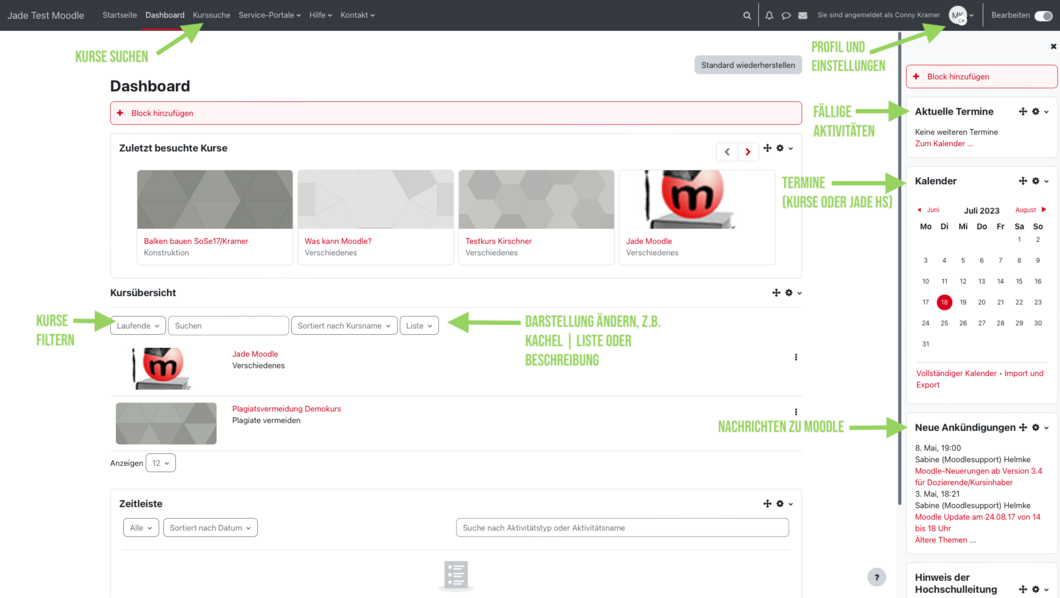Screen dimensions: 1060x598
Task: Open the Zum Kalender link
Action: click(x=944, y=143)
